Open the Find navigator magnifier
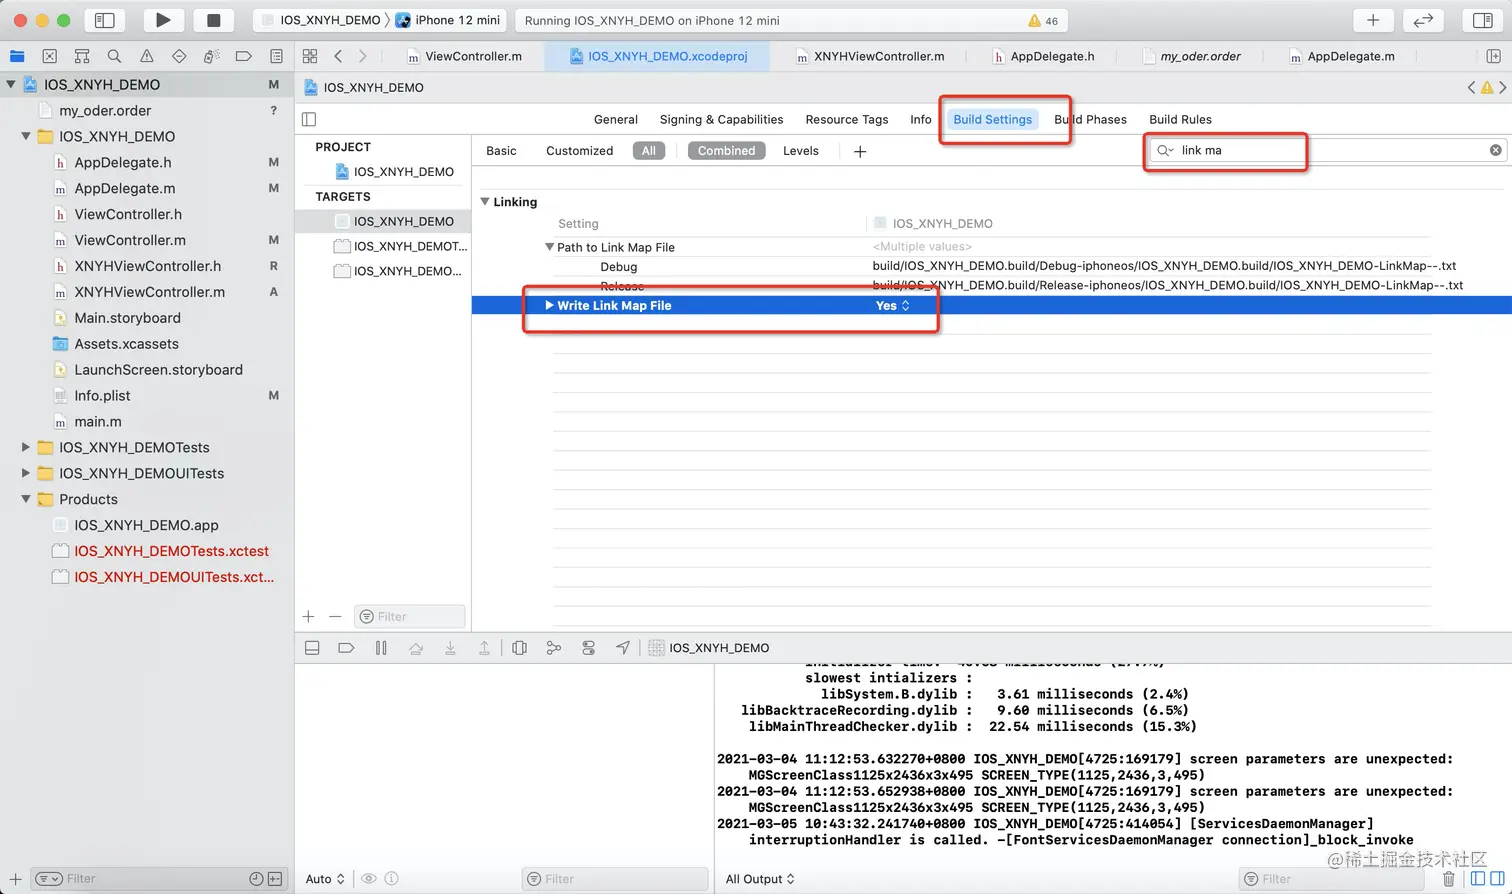Viewport: 1512px width, 894px height. tap(114, 56)
